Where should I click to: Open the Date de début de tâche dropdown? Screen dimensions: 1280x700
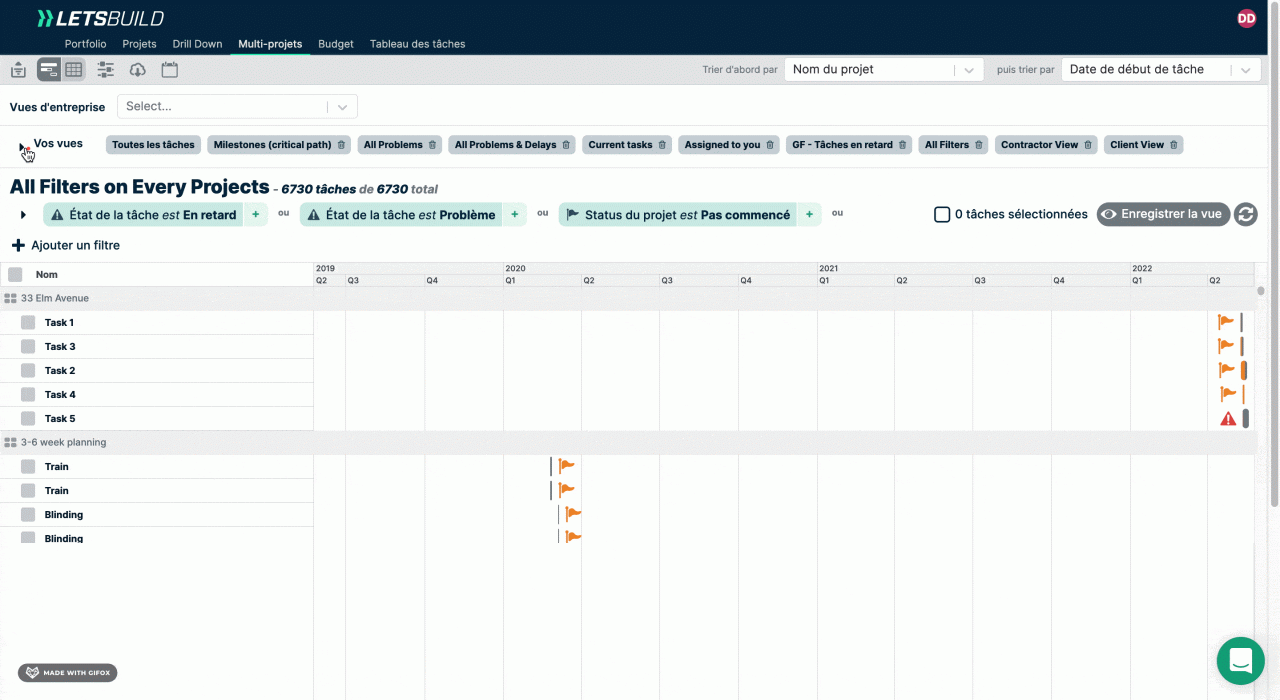pos(1160,70)
